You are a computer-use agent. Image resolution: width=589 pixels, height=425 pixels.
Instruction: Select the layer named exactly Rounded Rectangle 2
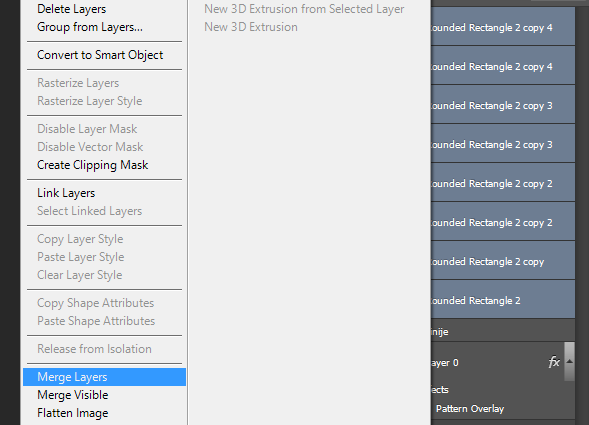pos(503,301)
